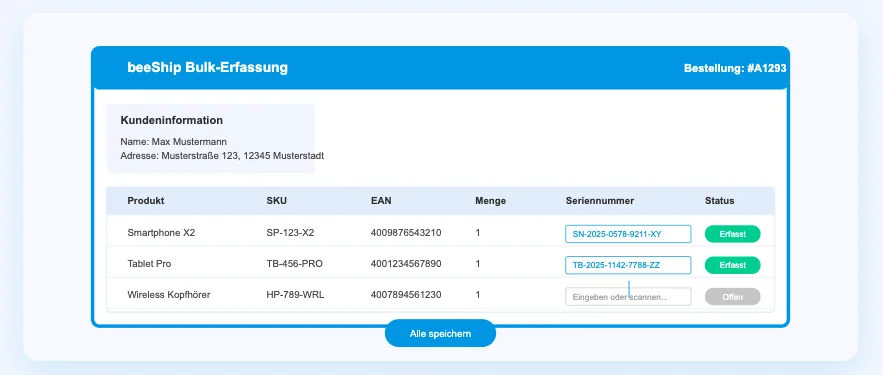Select the Name: Max Mustermann line
Image resolution: width=883 pixels, height=375 pixels.
click(173, 141)
